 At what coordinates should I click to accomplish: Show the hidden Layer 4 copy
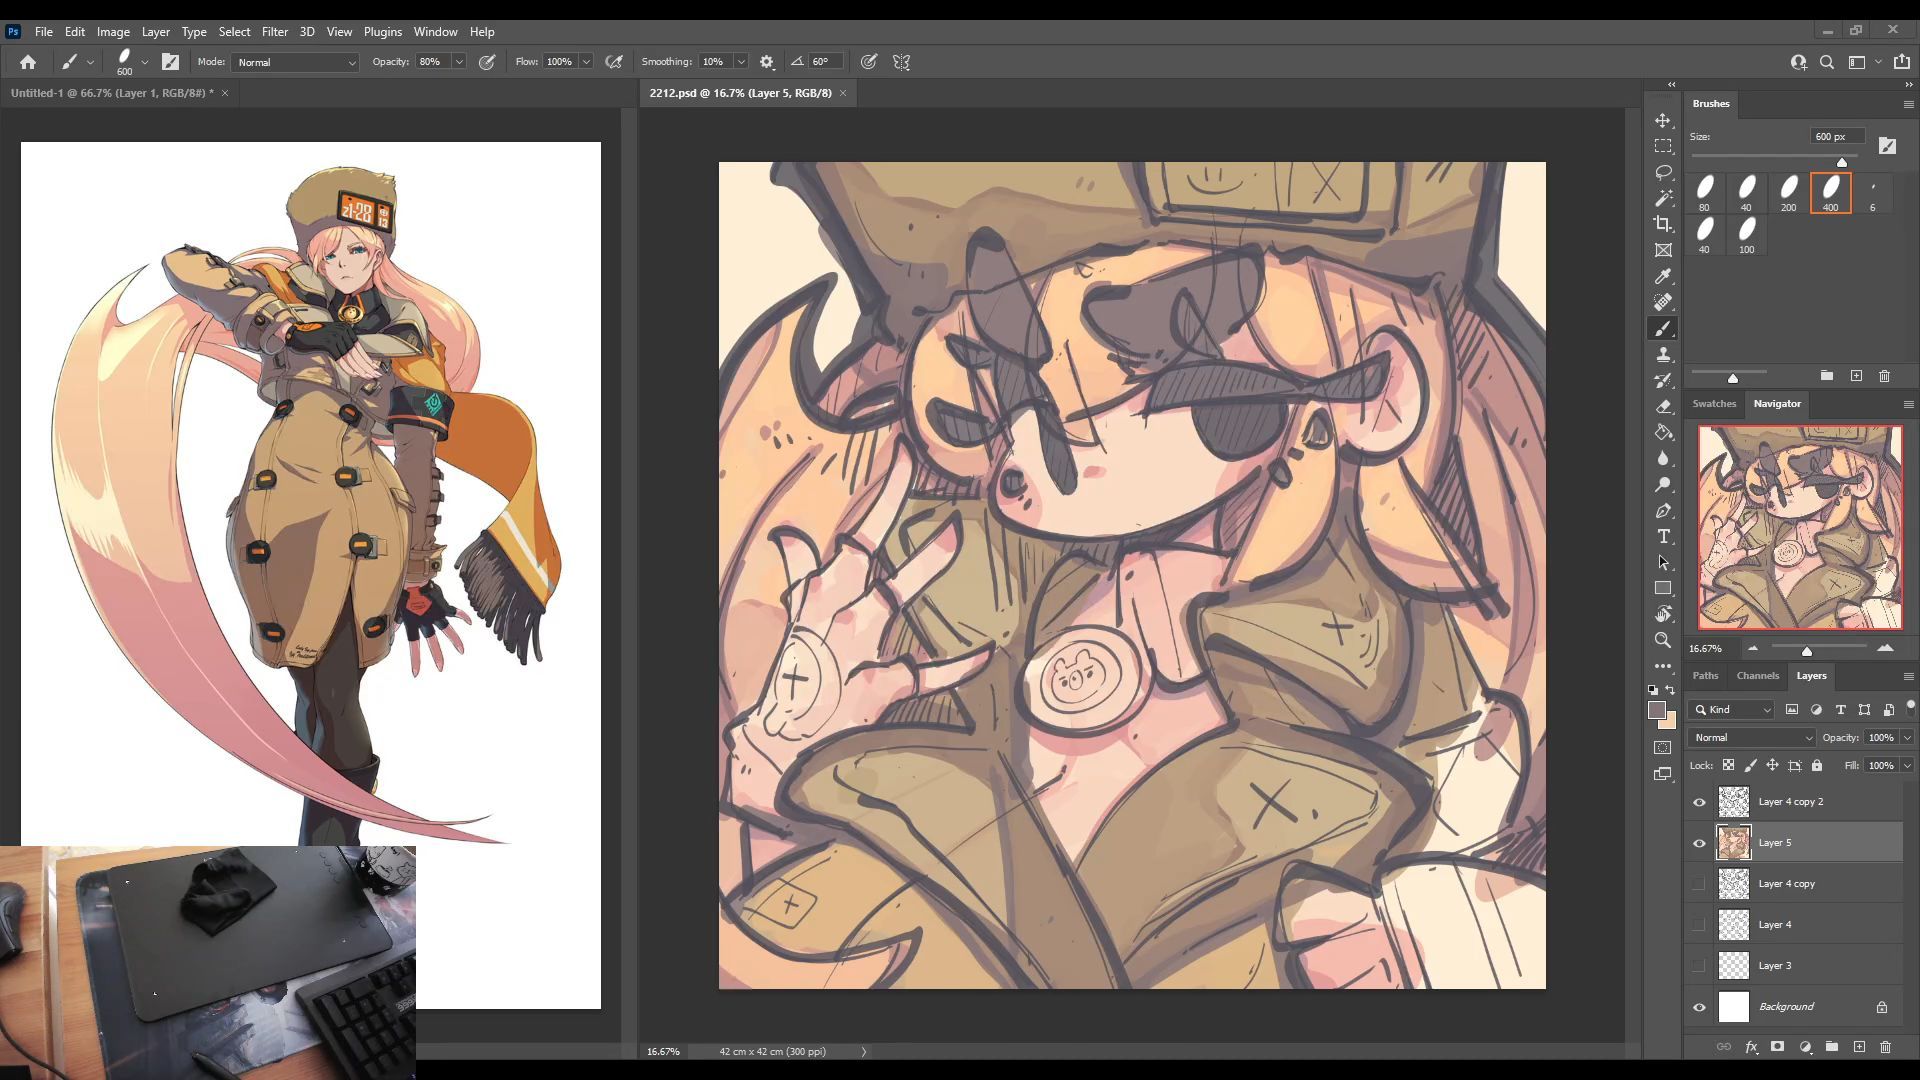pyautogui.click(x=1699, y=884)
